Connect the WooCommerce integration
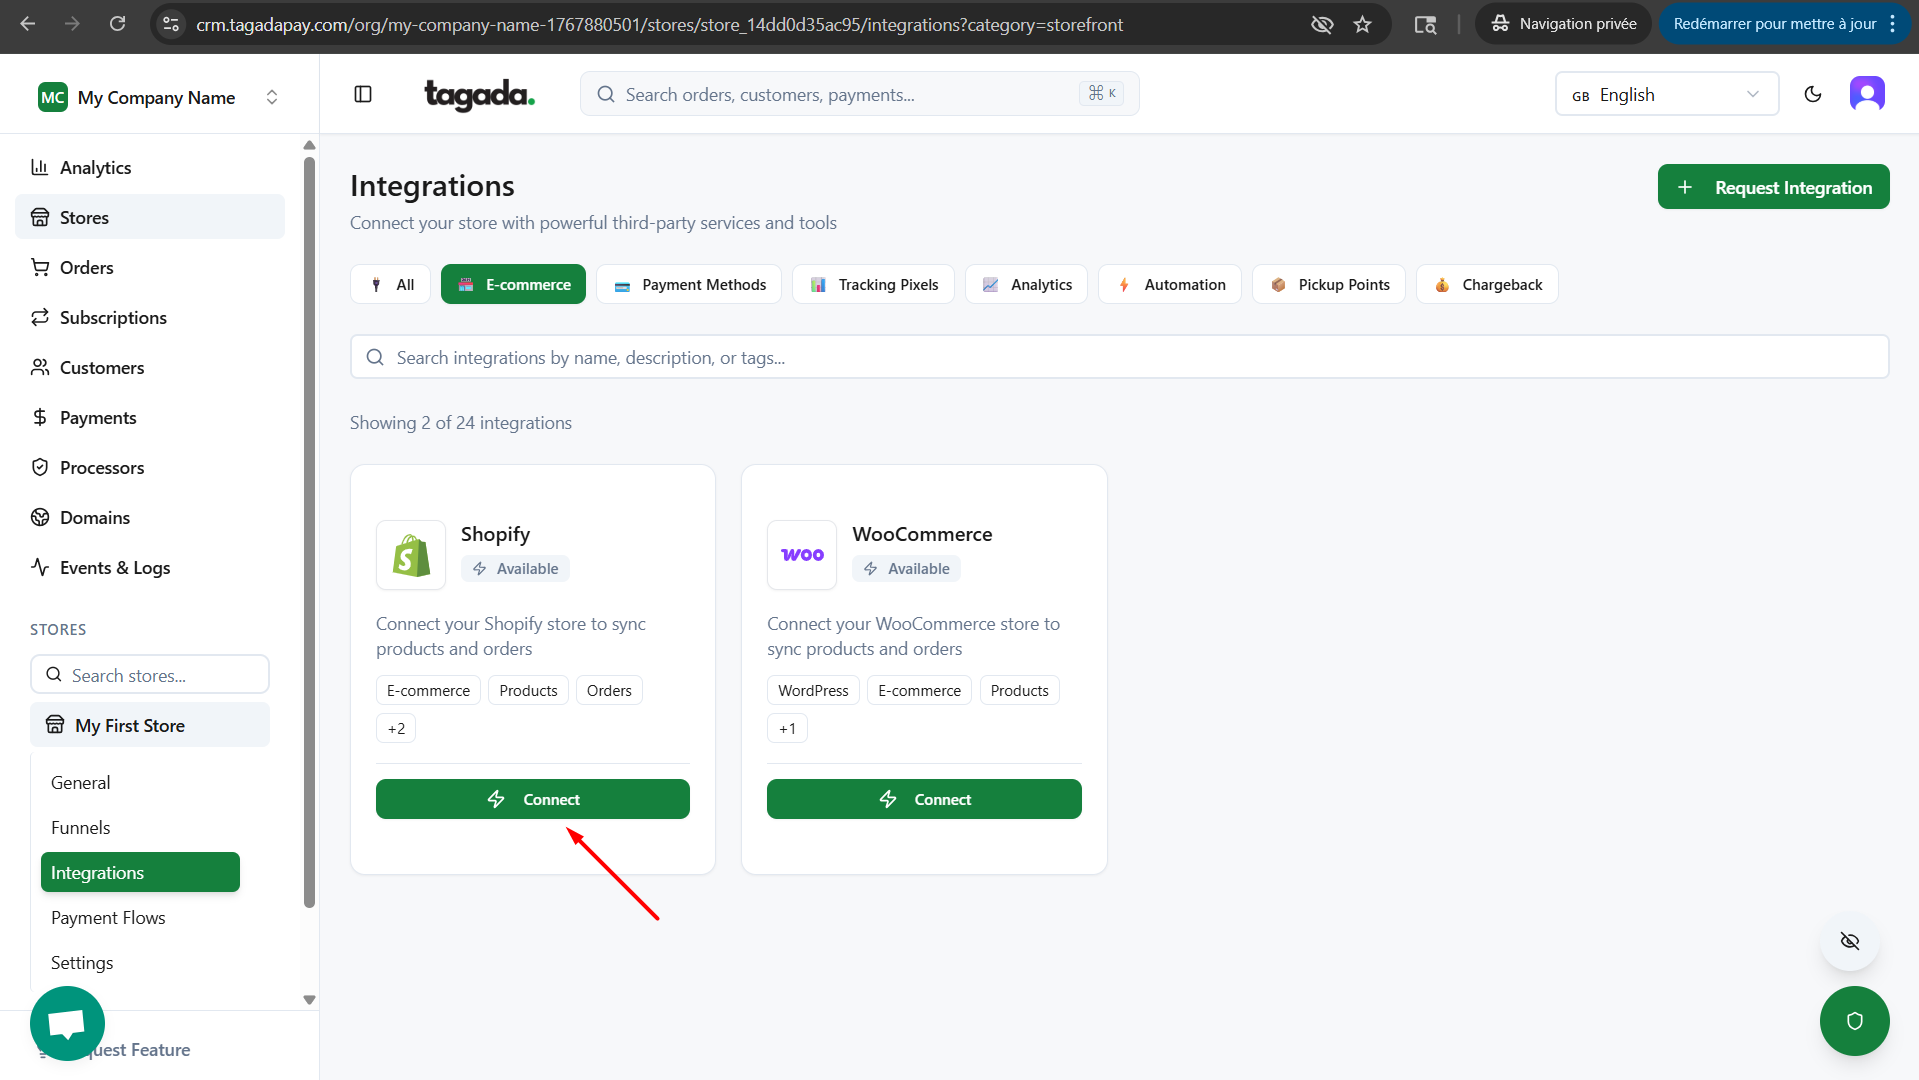 tap(924, 799)
